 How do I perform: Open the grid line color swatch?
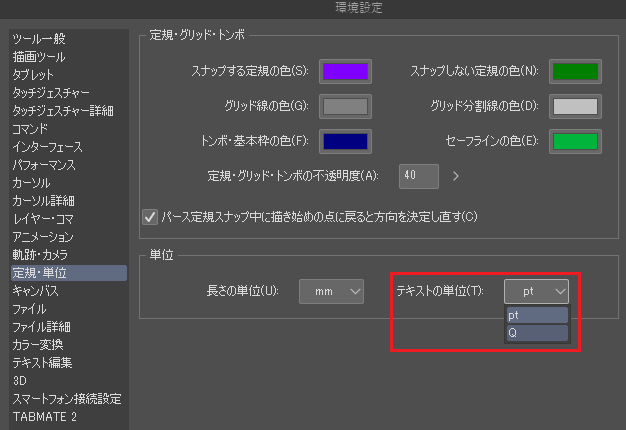tap(345, 106)
